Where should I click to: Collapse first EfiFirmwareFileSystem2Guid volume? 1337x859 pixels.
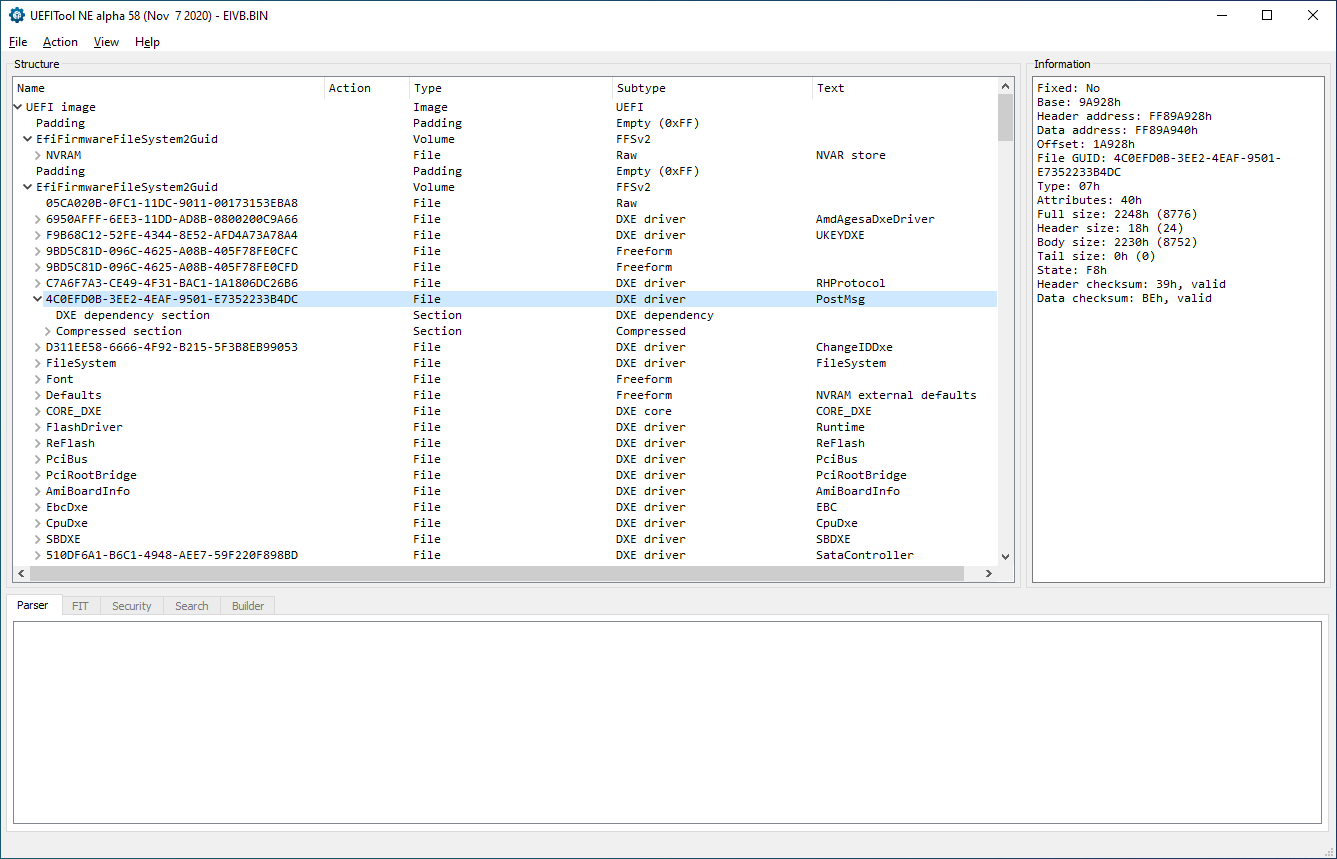pyautogui.click(x=28, y=139)
